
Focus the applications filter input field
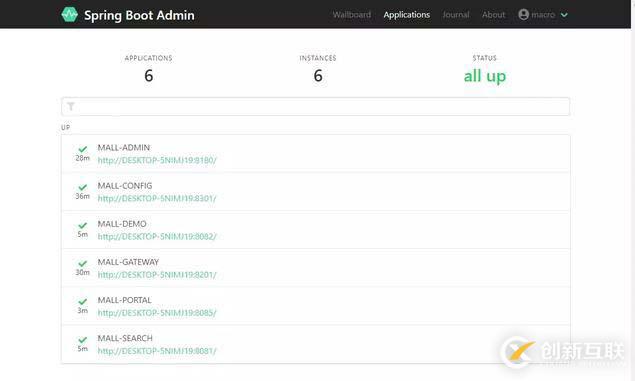pos(315,106)
